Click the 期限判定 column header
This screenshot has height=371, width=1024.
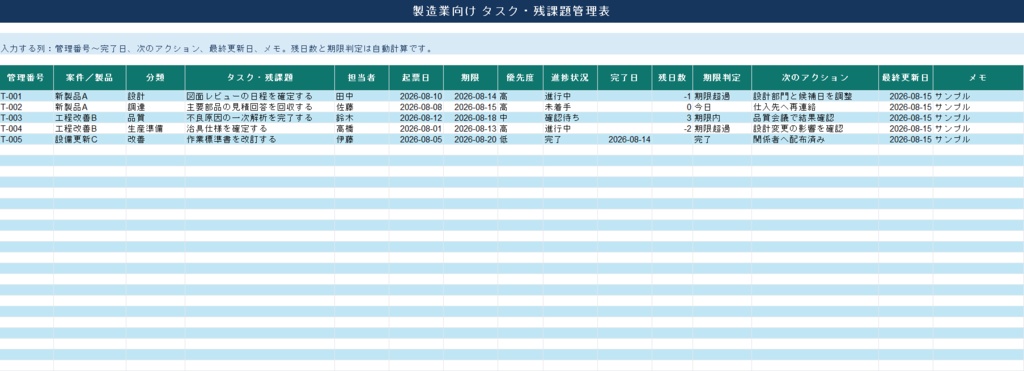tap(722, 77)
